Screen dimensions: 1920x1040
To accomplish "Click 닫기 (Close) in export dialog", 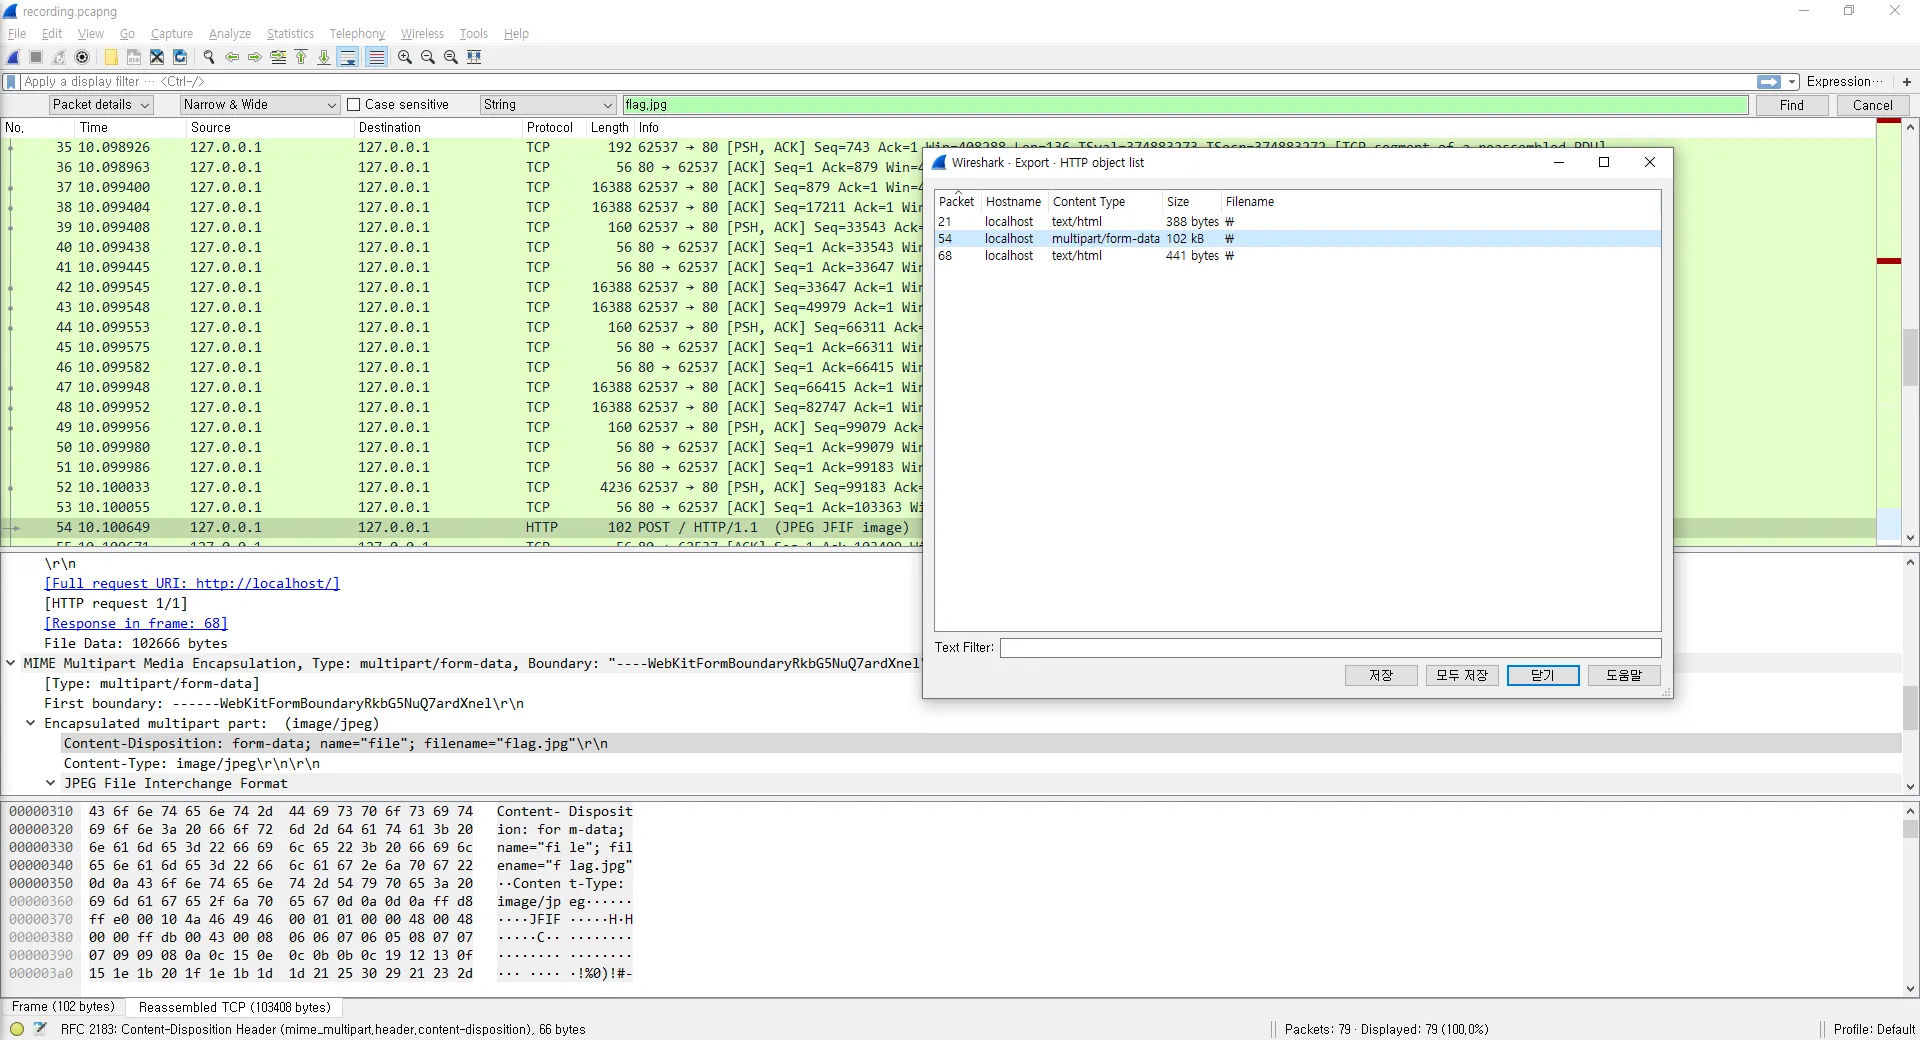I will coord(1543,675).
